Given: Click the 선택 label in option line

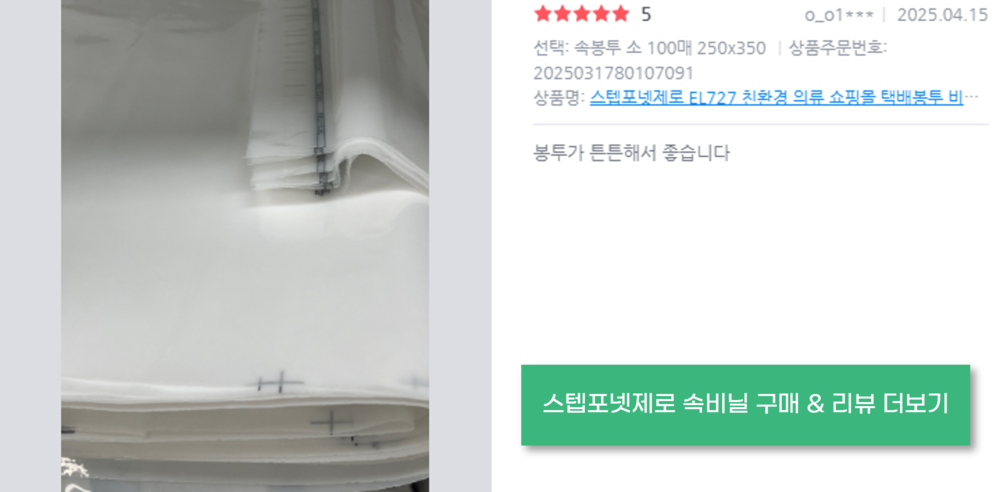Looking at the screenshot, I should click(552, 48).
